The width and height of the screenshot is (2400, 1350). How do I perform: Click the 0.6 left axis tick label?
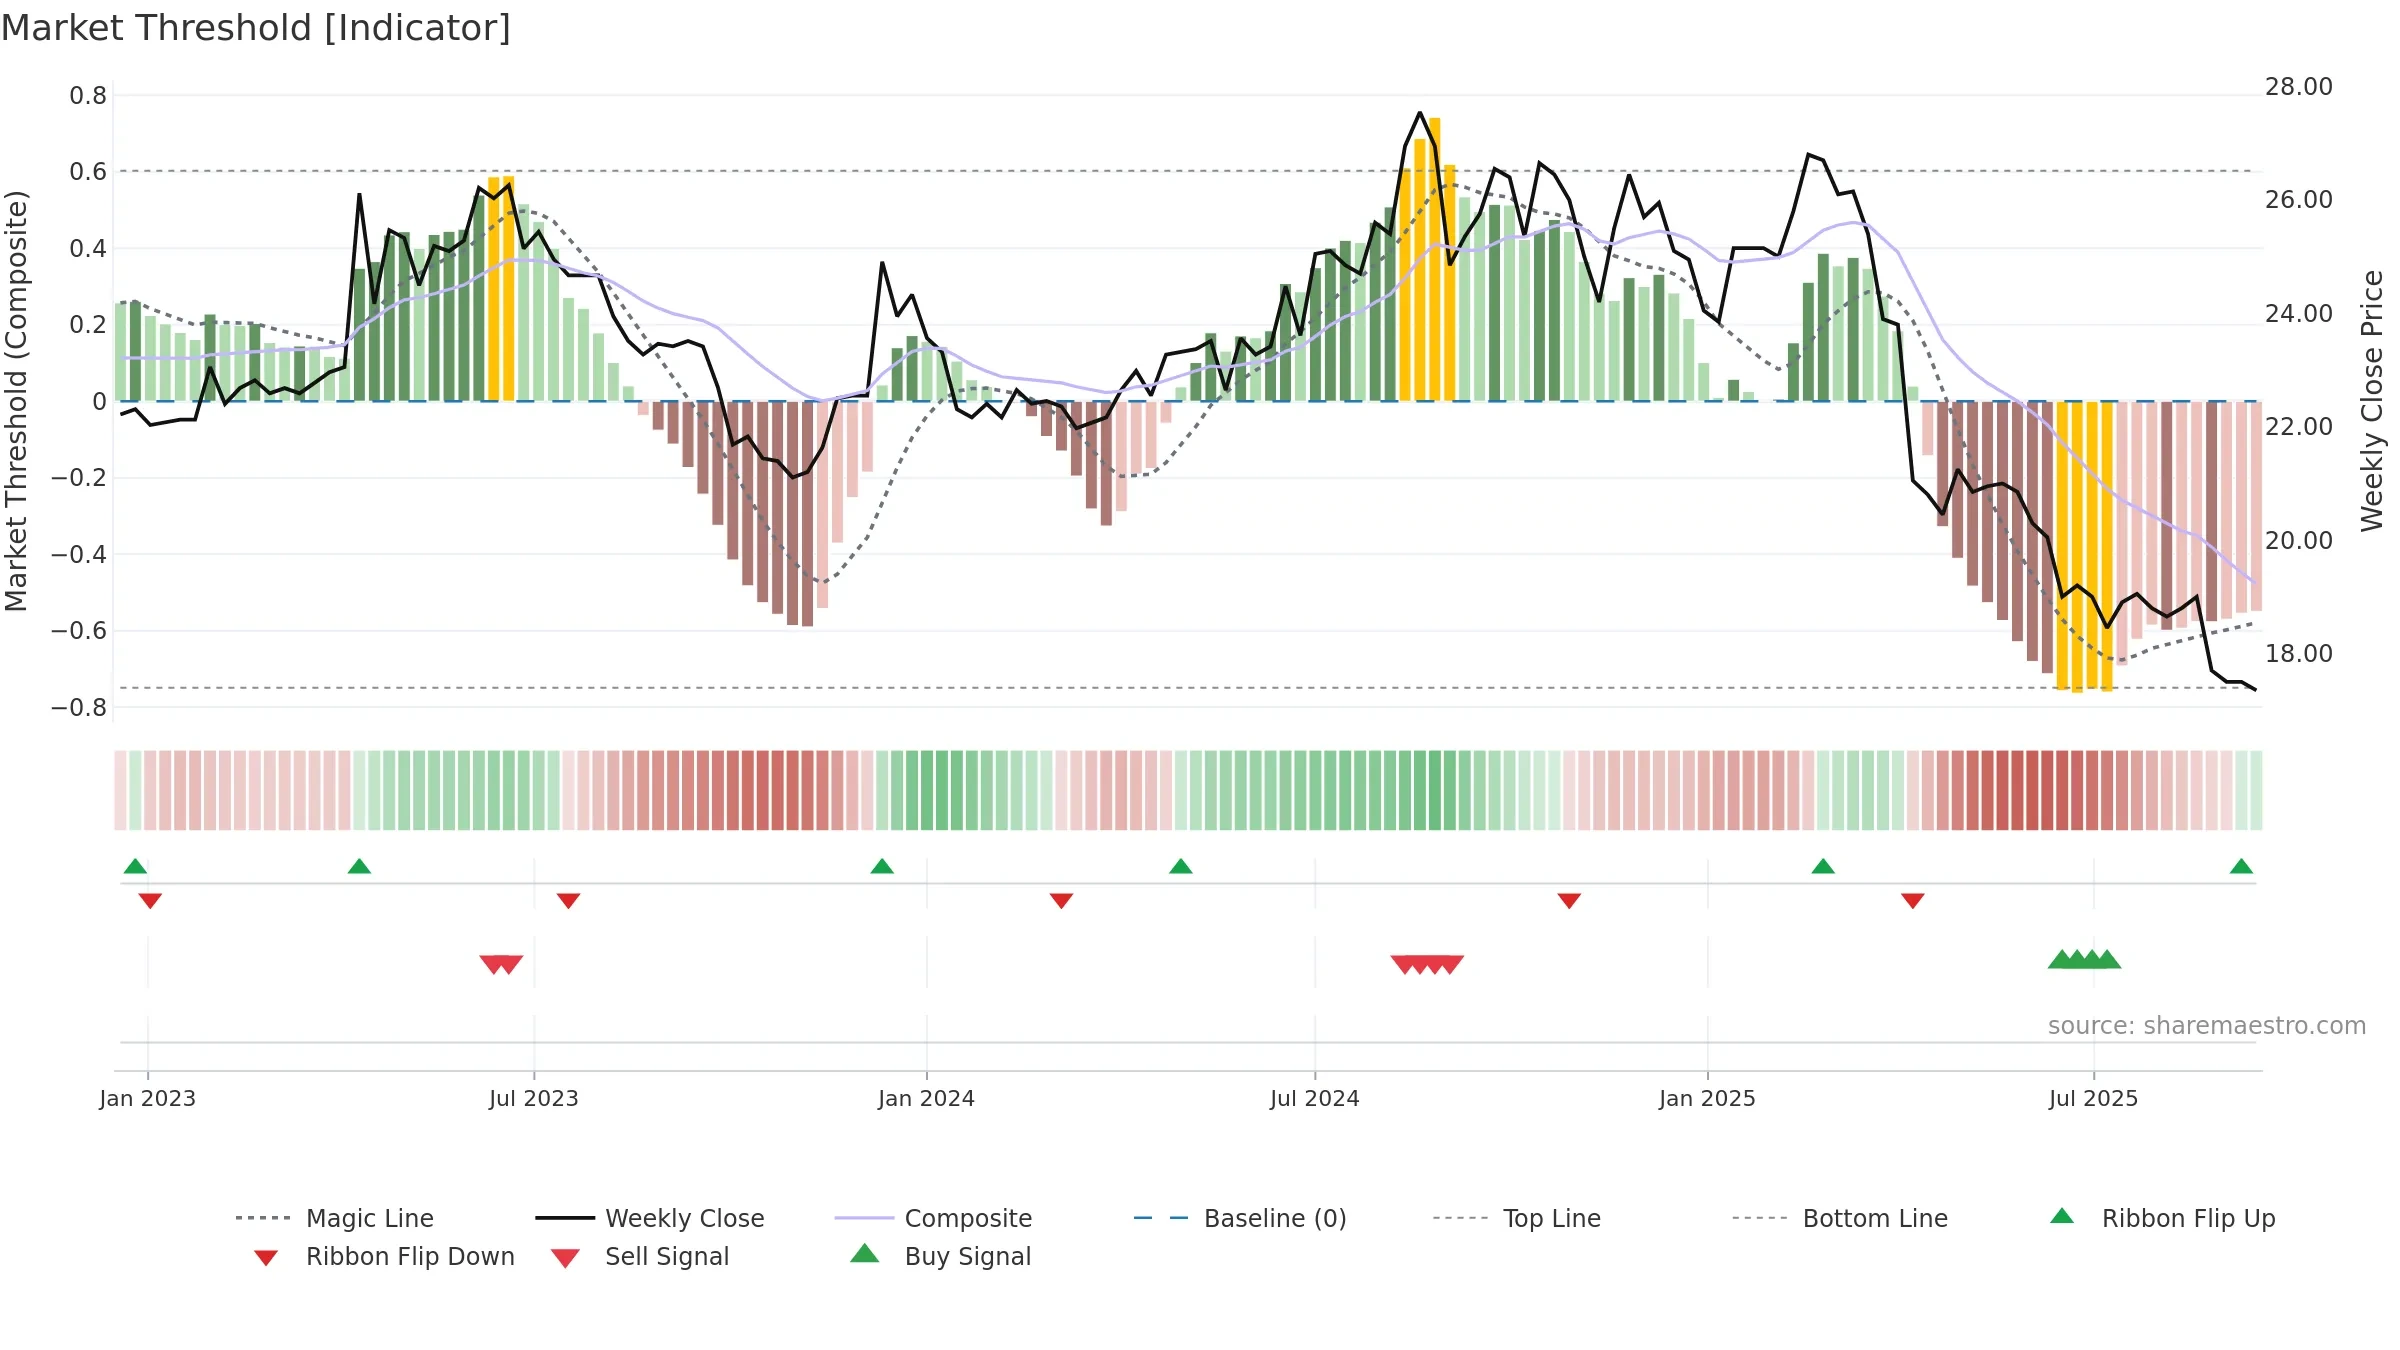pos(88,172)
